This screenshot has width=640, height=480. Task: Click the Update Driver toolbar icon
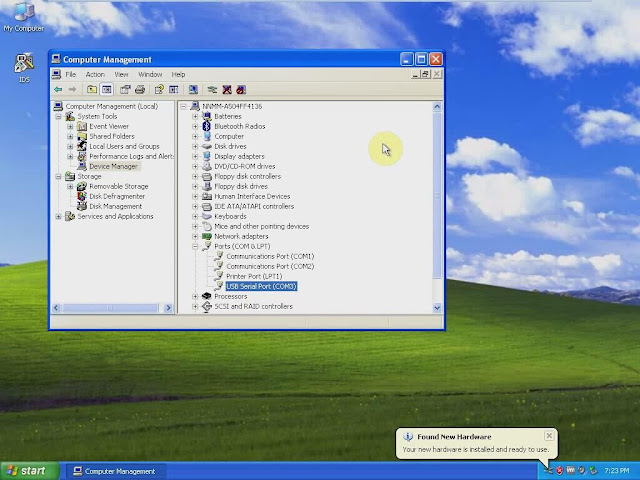(212, 89)
